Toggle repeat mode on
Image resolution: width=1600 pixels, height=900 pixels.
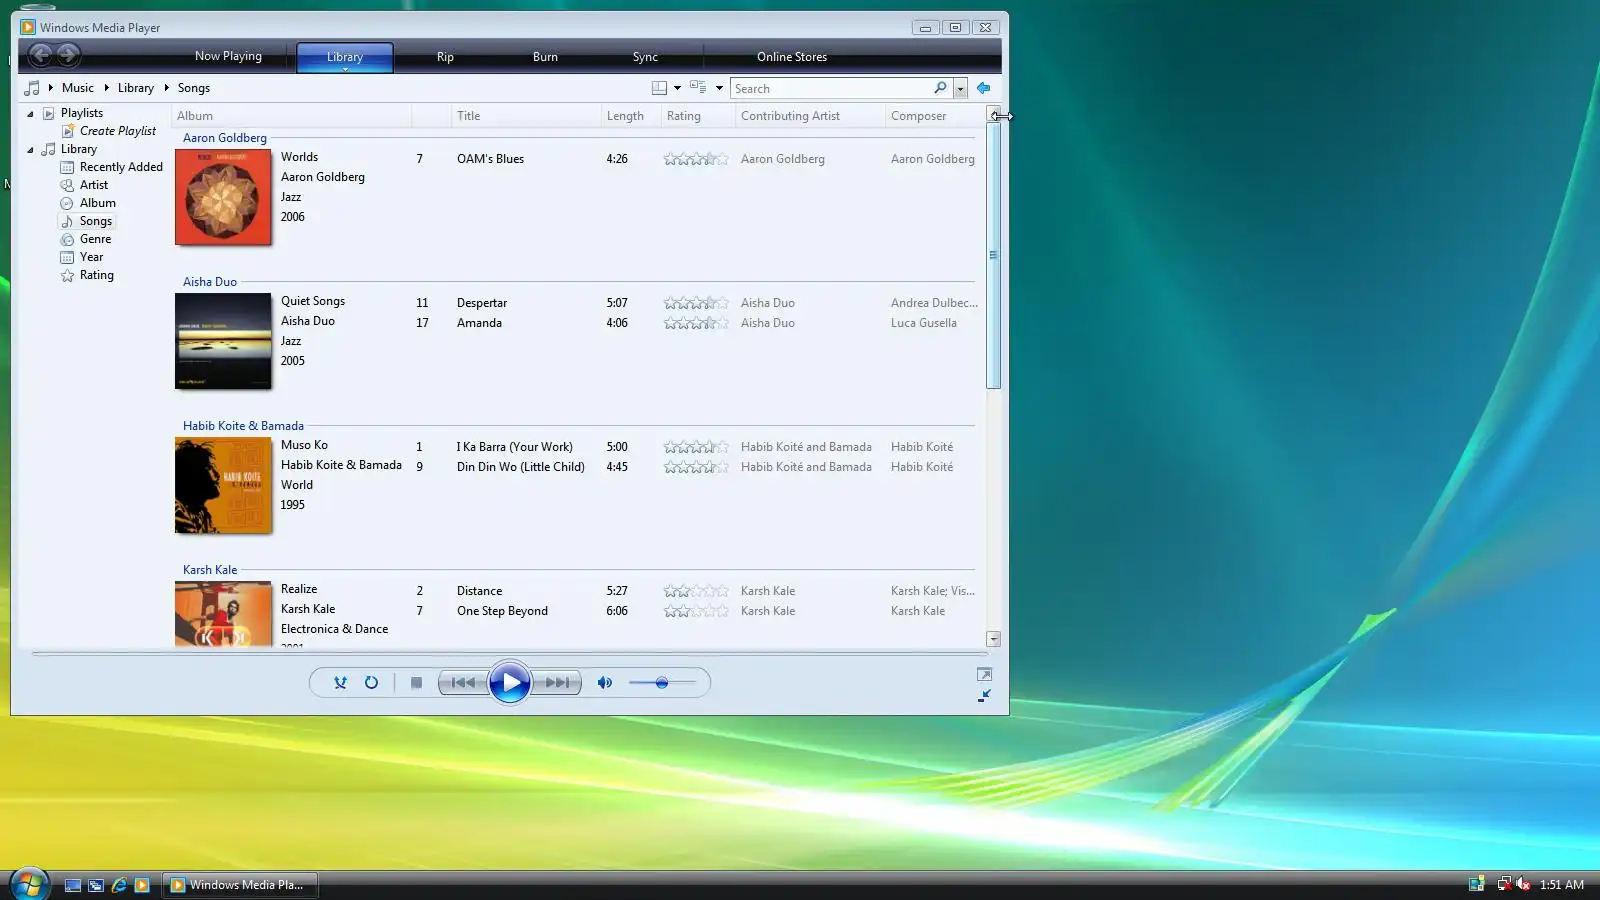pos(371,683)
